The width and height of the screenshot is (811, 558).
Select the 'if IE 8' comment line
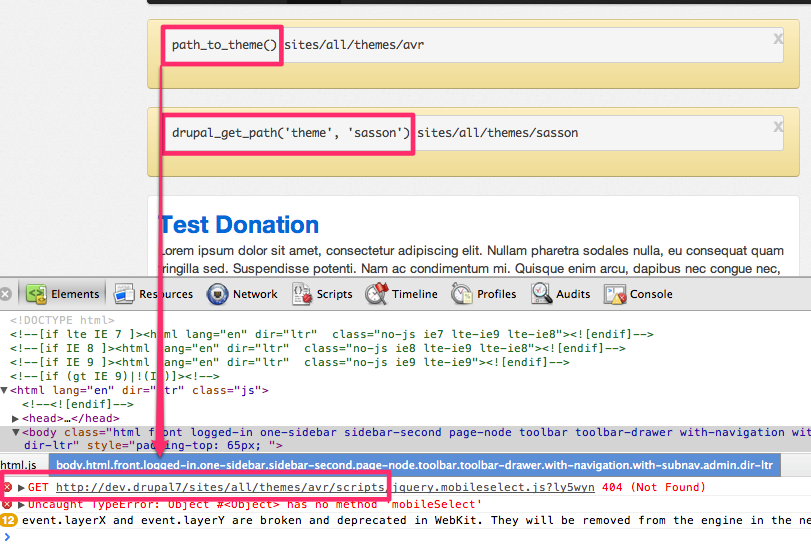[x=318, y=348]
